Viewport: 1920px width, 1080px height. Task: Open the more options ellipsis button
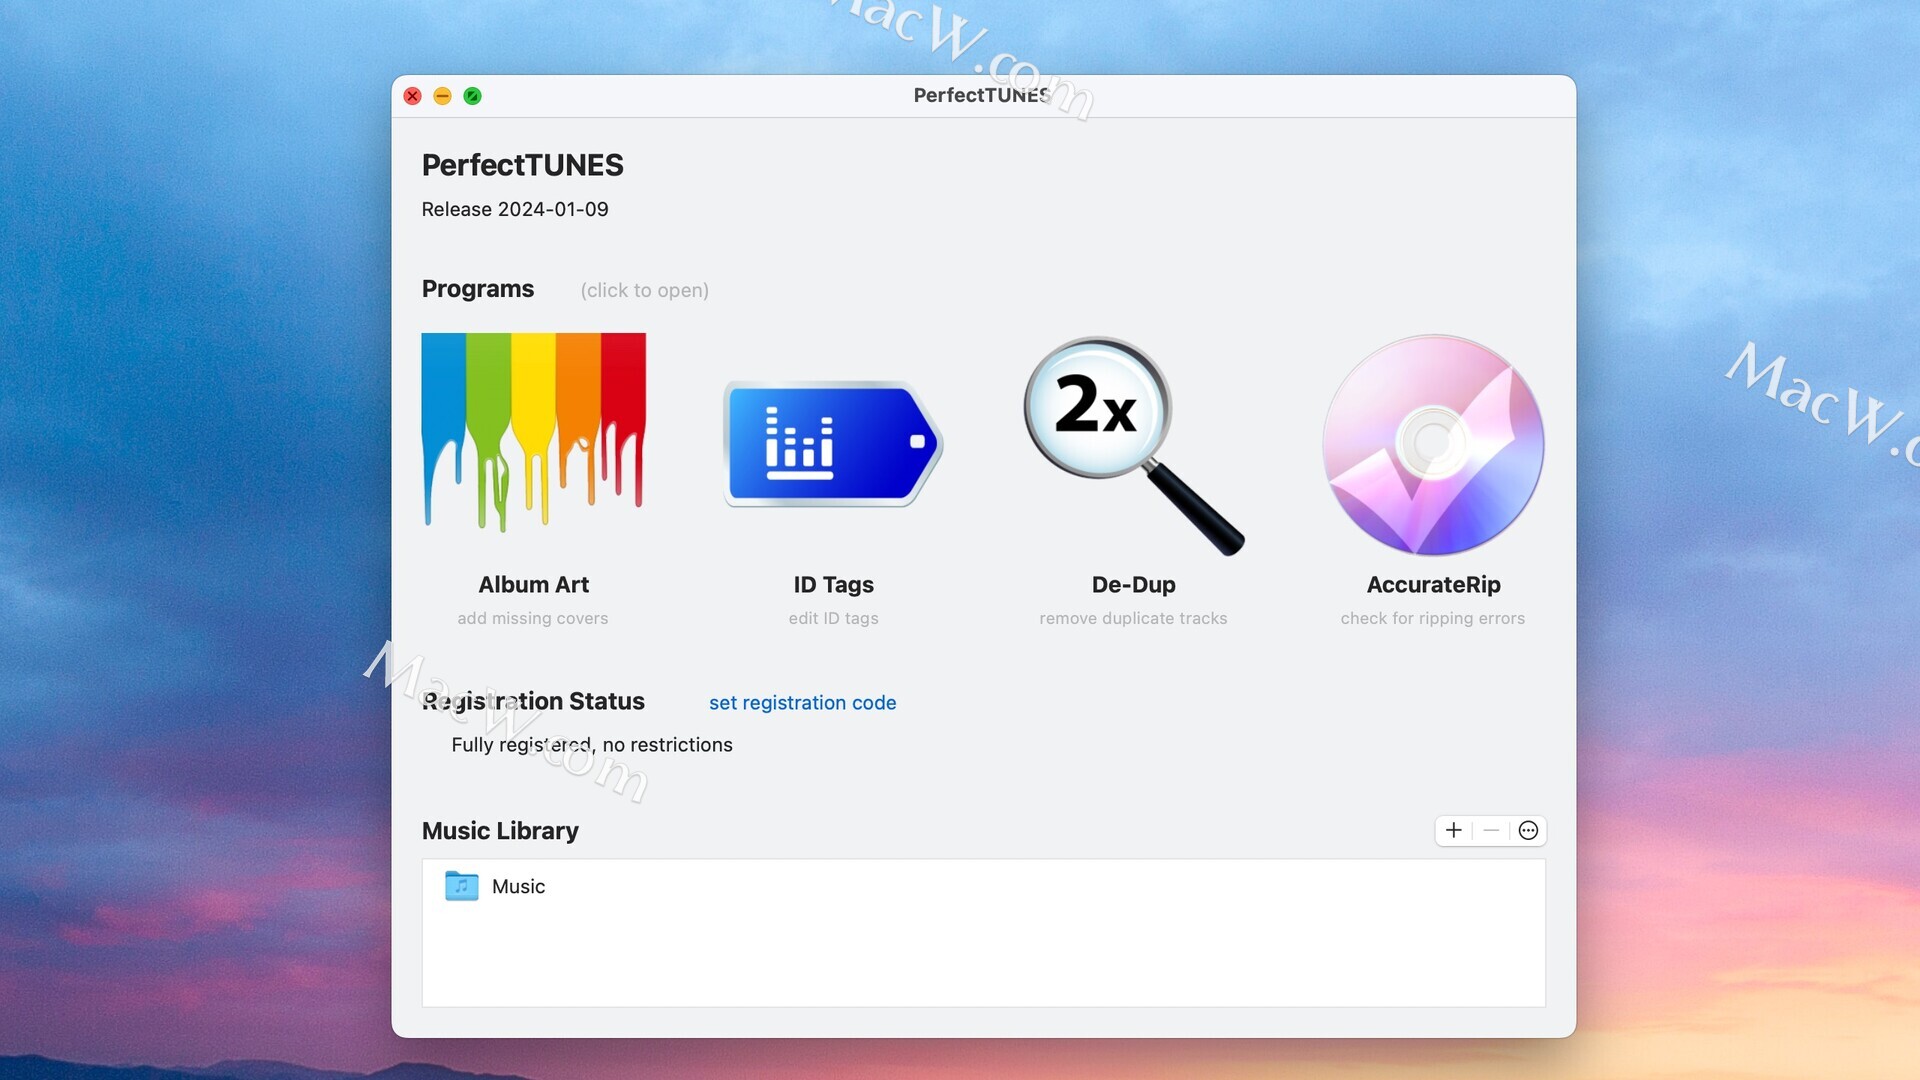(1528, 830)
